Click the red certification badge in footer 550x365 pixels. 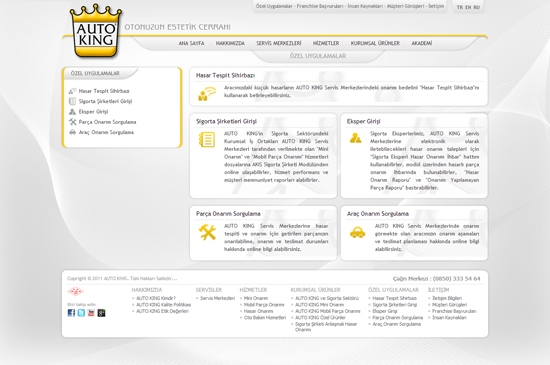pos(75,291)
